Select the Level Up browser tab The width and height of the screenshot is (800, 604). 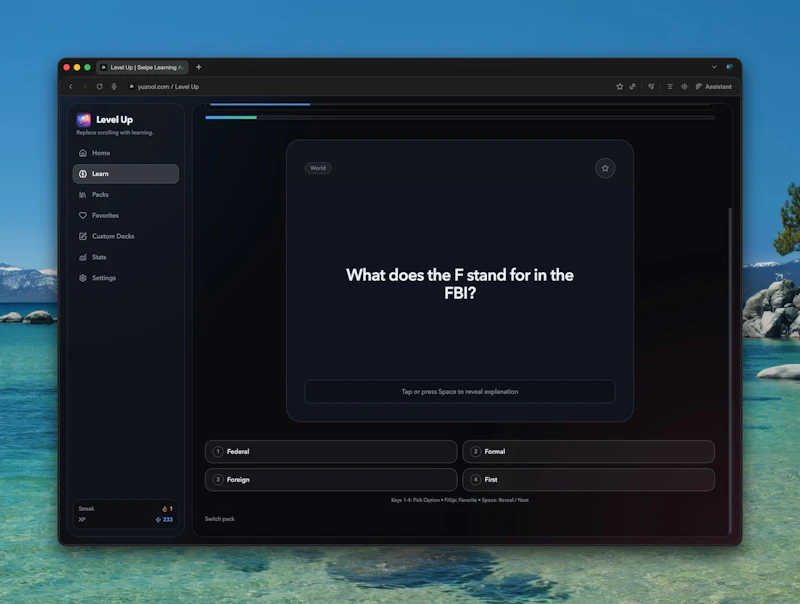(x=142, y=67)
